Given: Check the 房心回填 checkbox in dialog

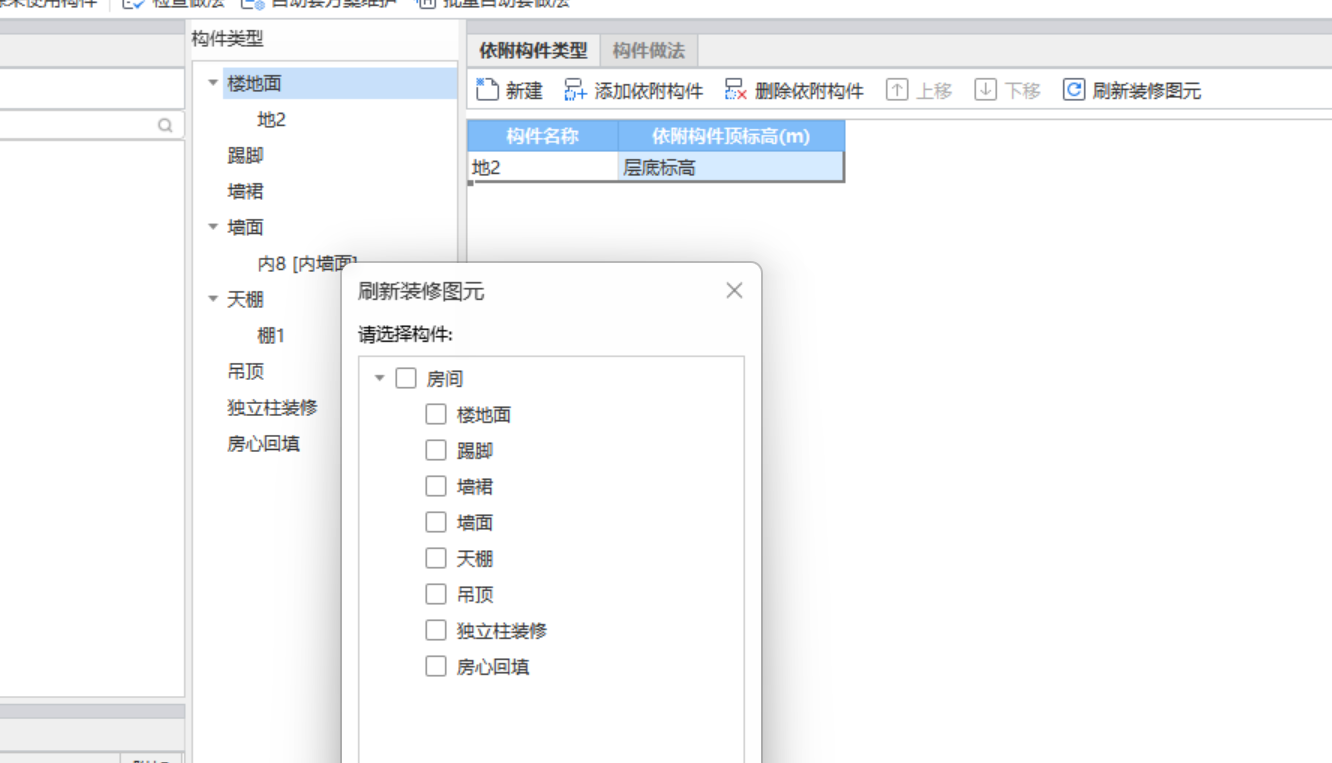Looking at the screenshot, I should click(436, 666).
